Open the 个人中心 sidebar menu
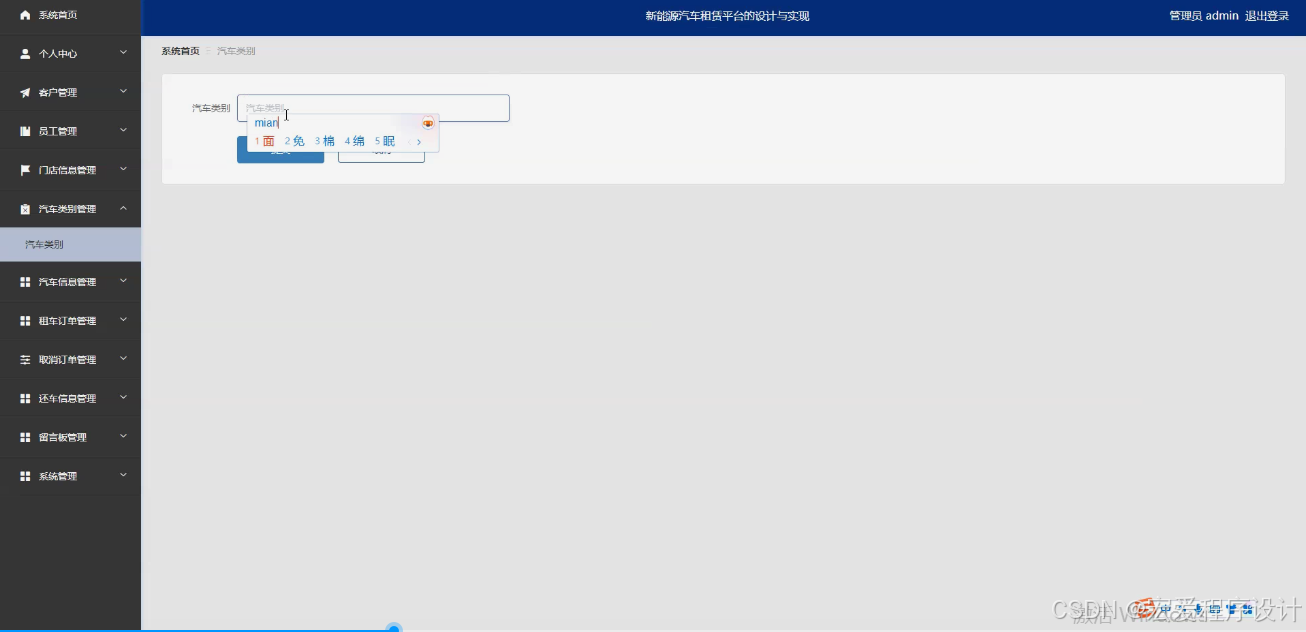This screenshot has height=632, width=1306. click(70, 54)
